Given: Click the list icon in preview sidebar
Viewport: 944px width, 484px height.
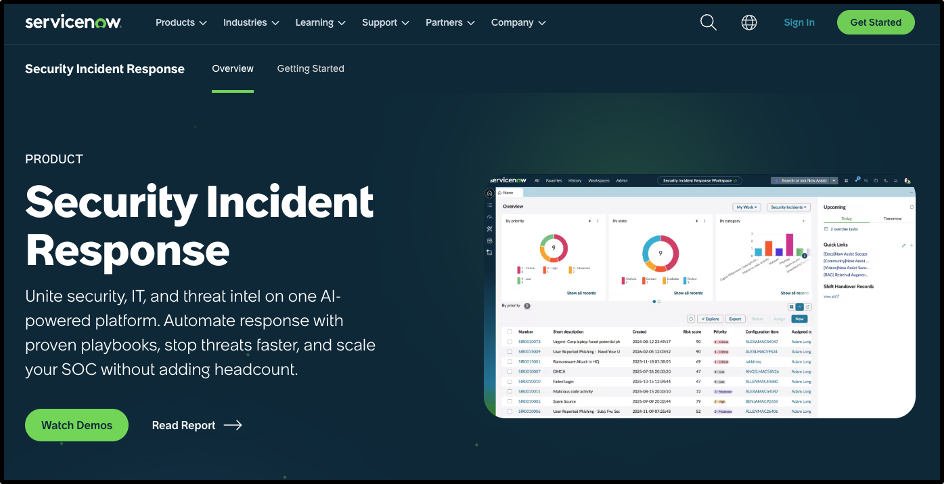Looking at the screenshot, I should pyautogui.click(x=489, y=205).
